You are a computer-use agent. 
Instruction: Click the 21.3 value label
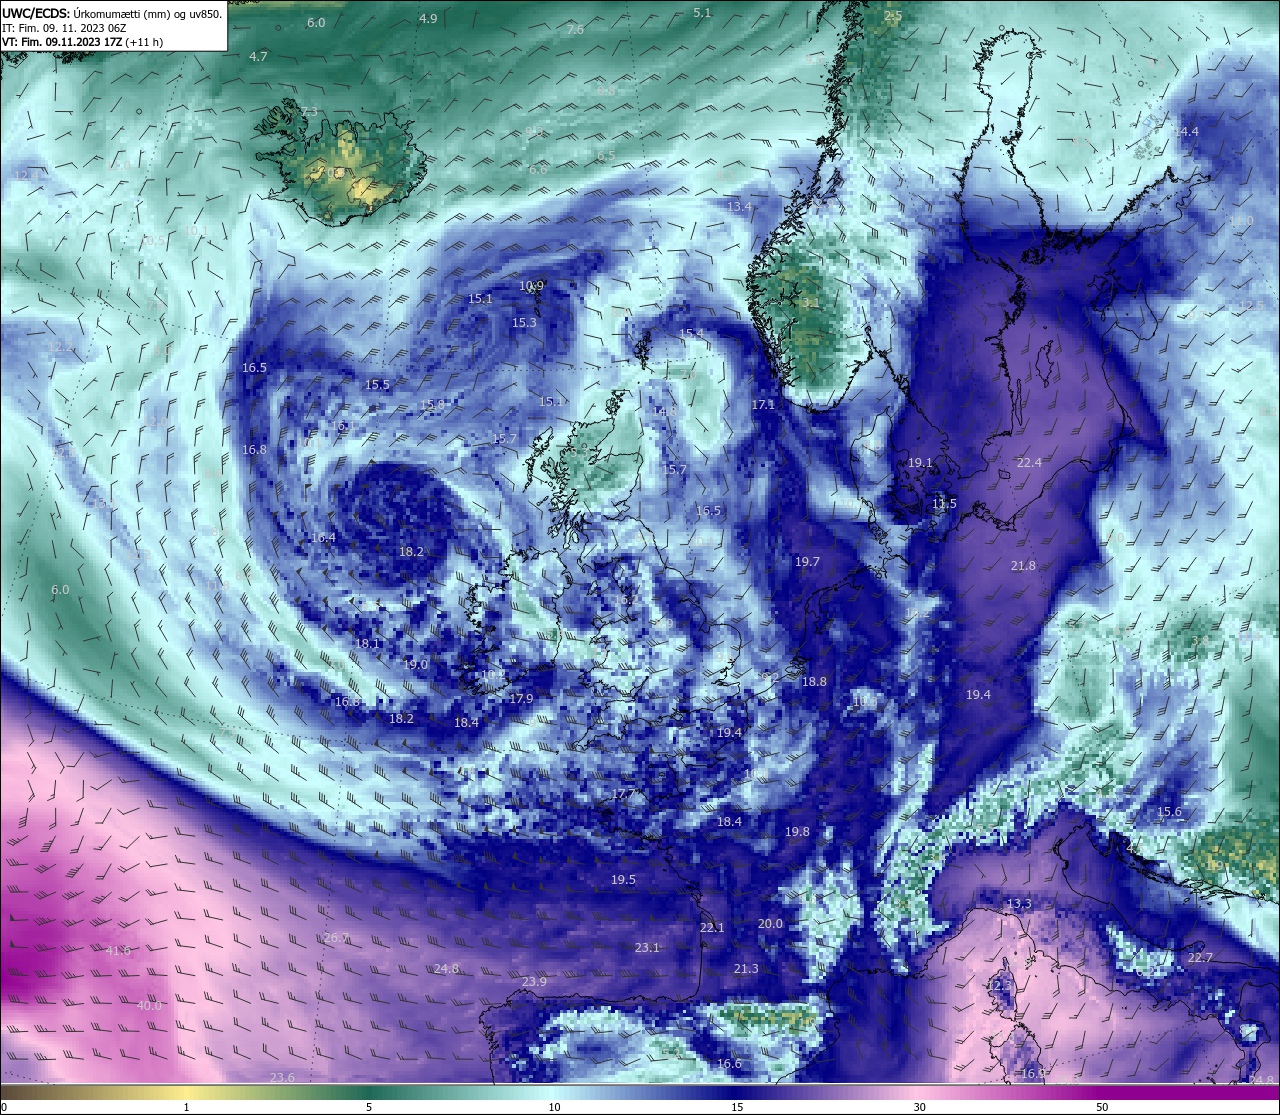pyautogui.click(x=746, y=969)
